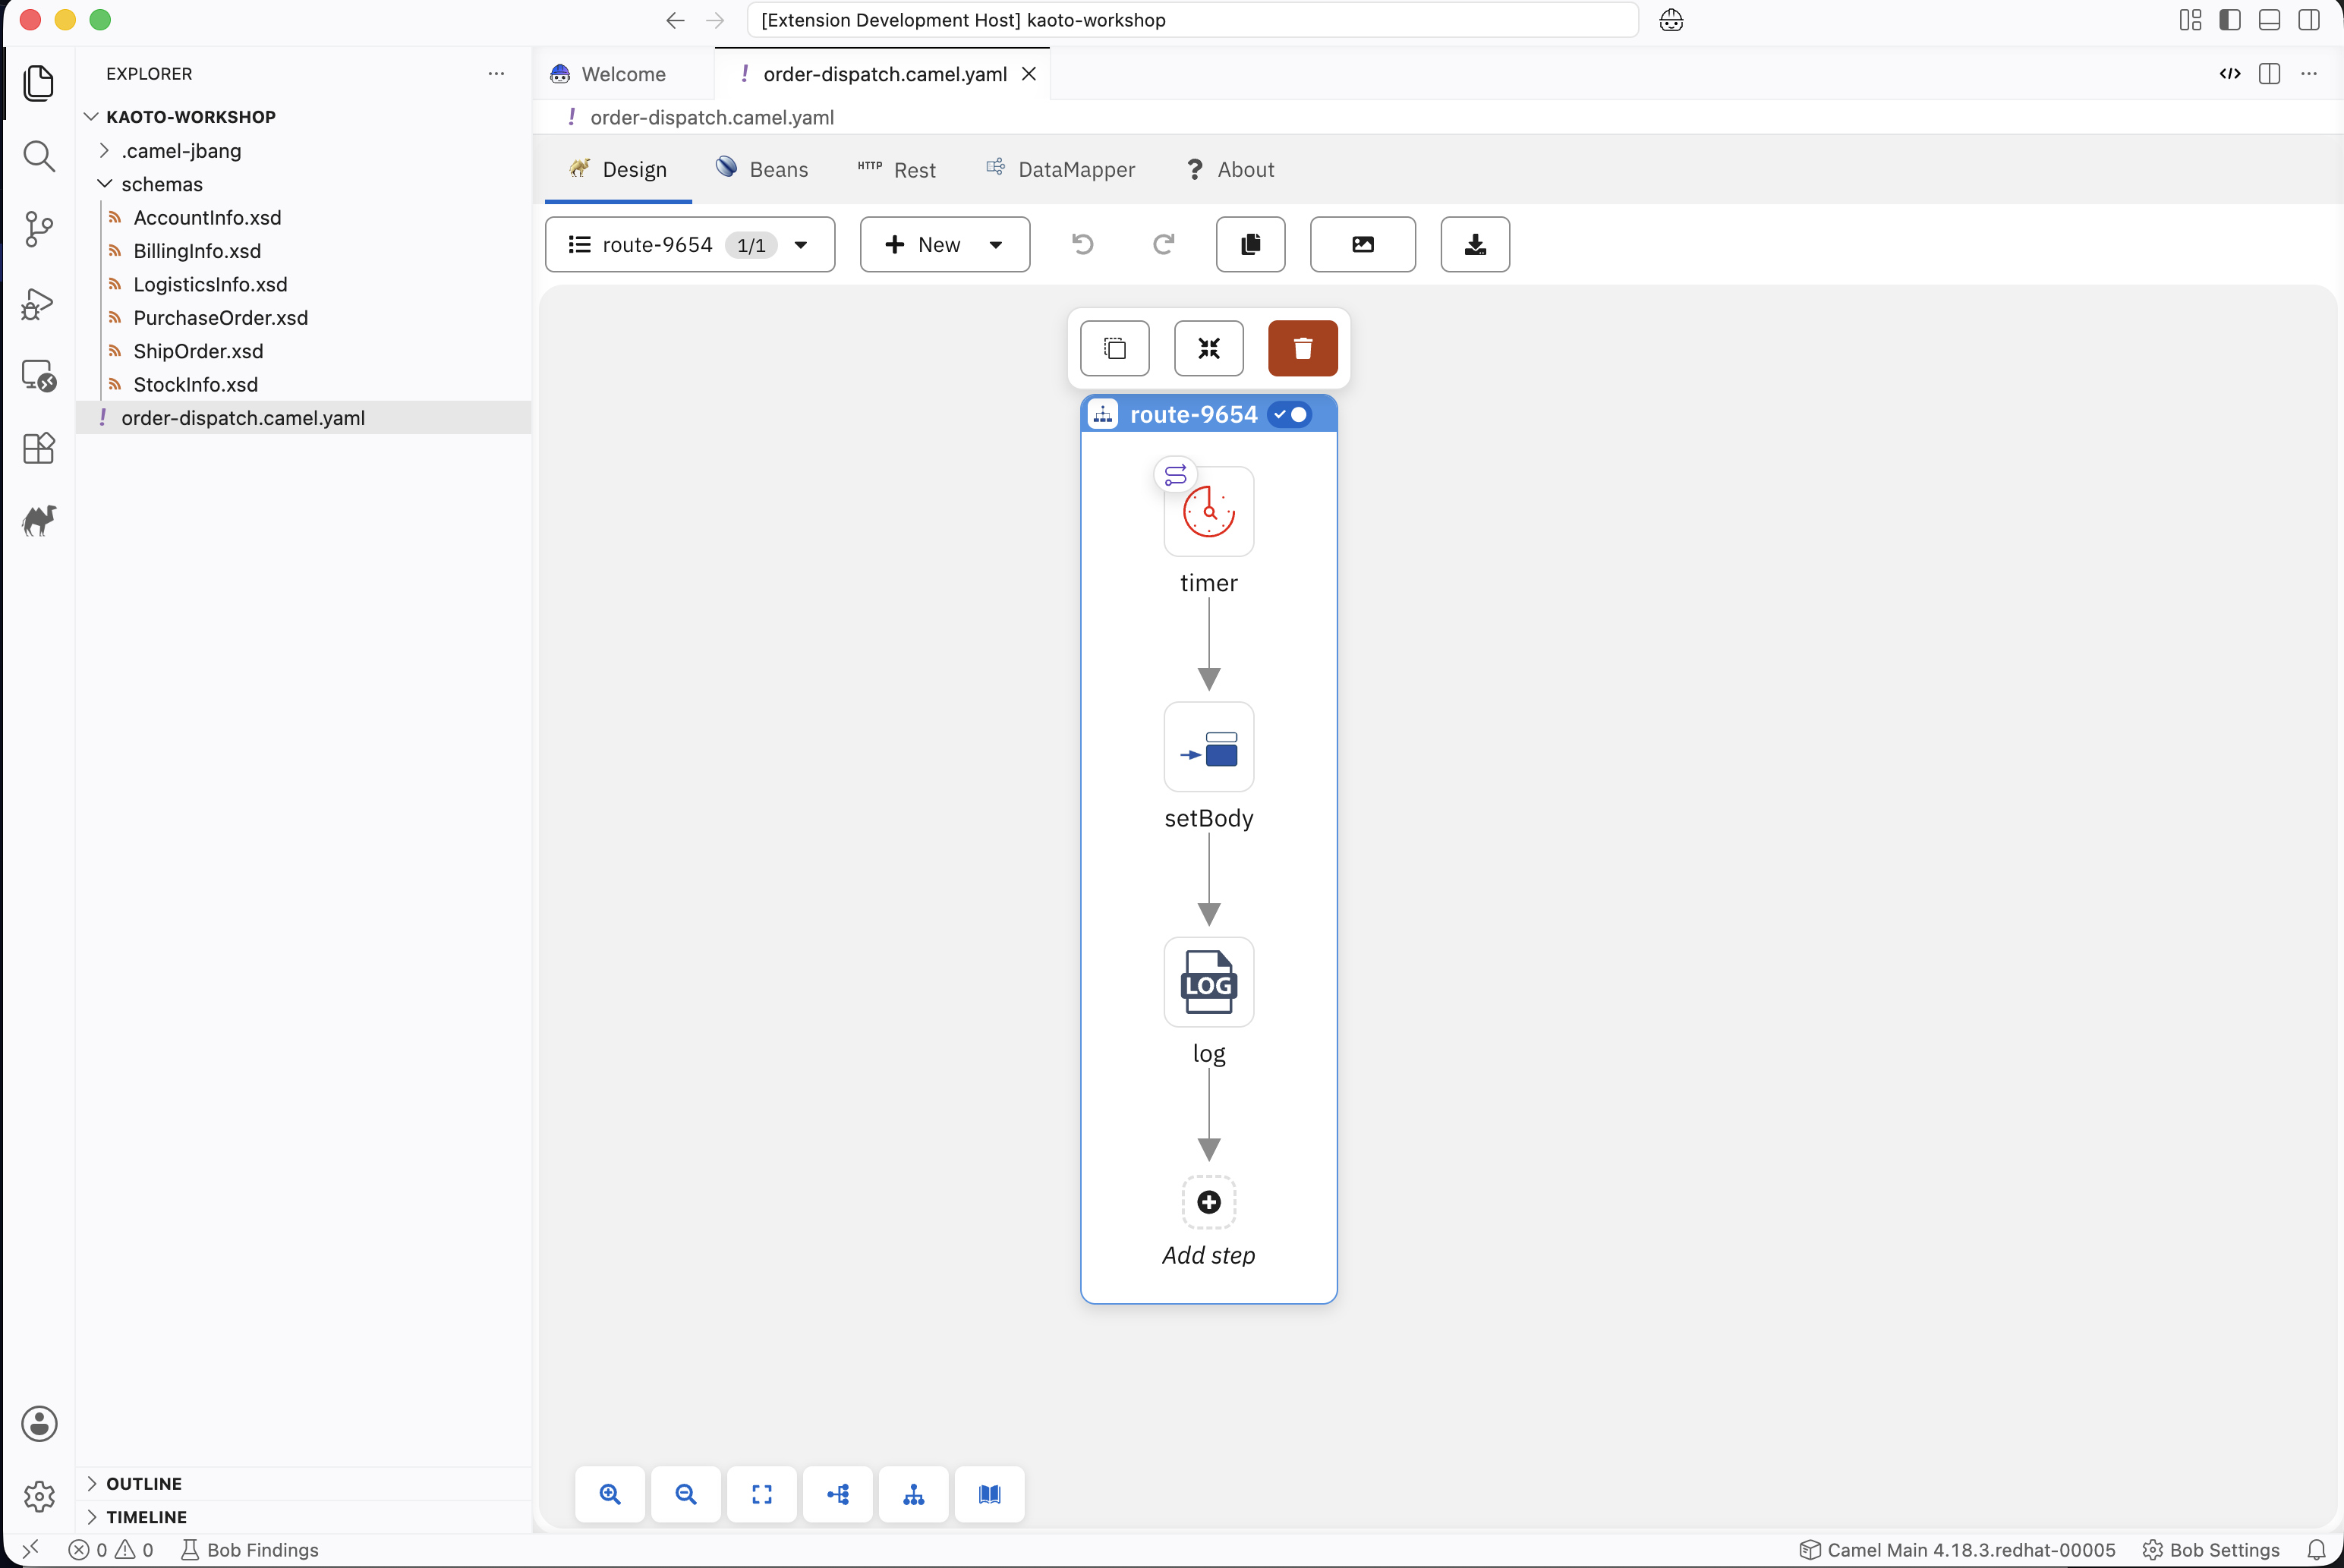Viewport: 2344px width, 1568px height.
Task: Open Bob Settings in status bar
Action: (2210, 1550)
